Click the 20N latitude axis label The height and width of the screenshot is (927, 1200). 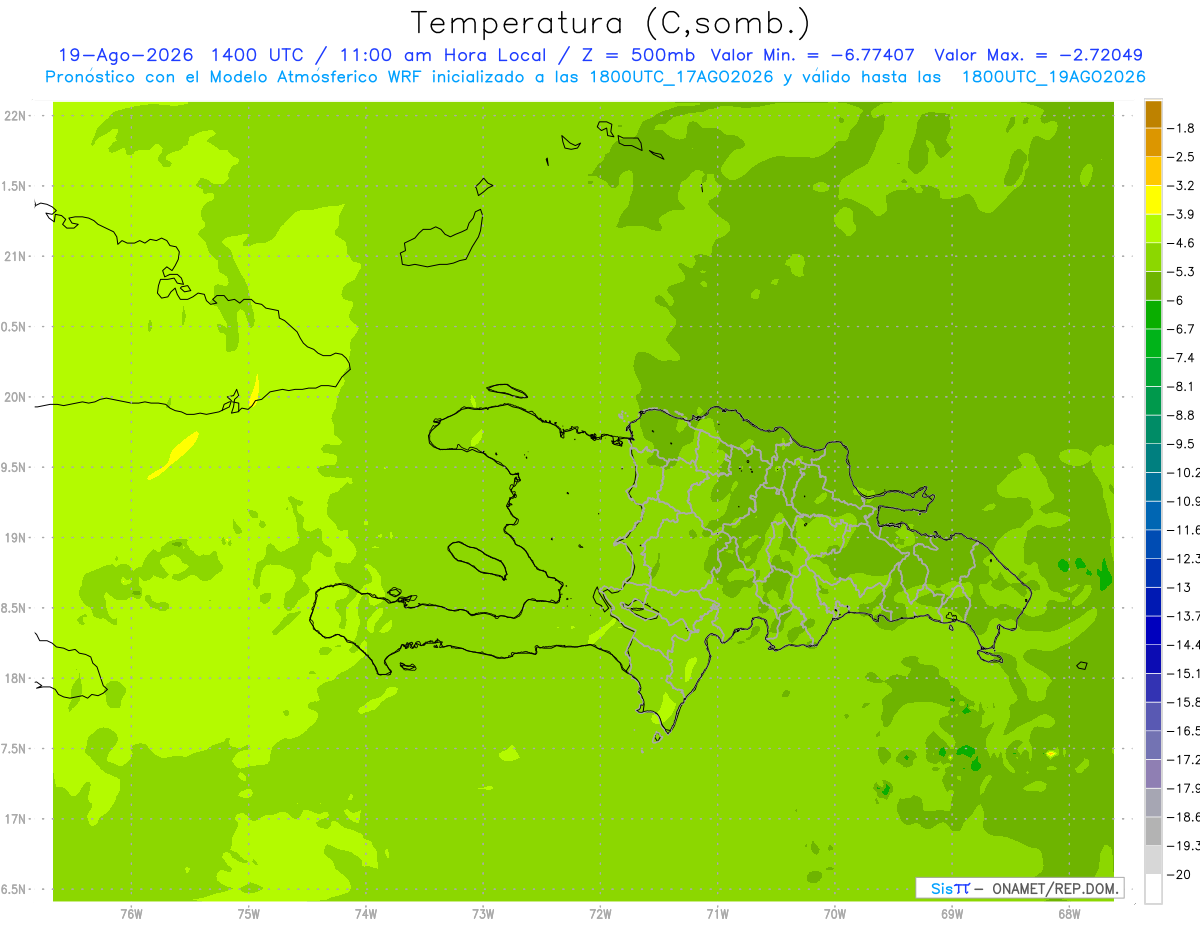tap(14, 397)
